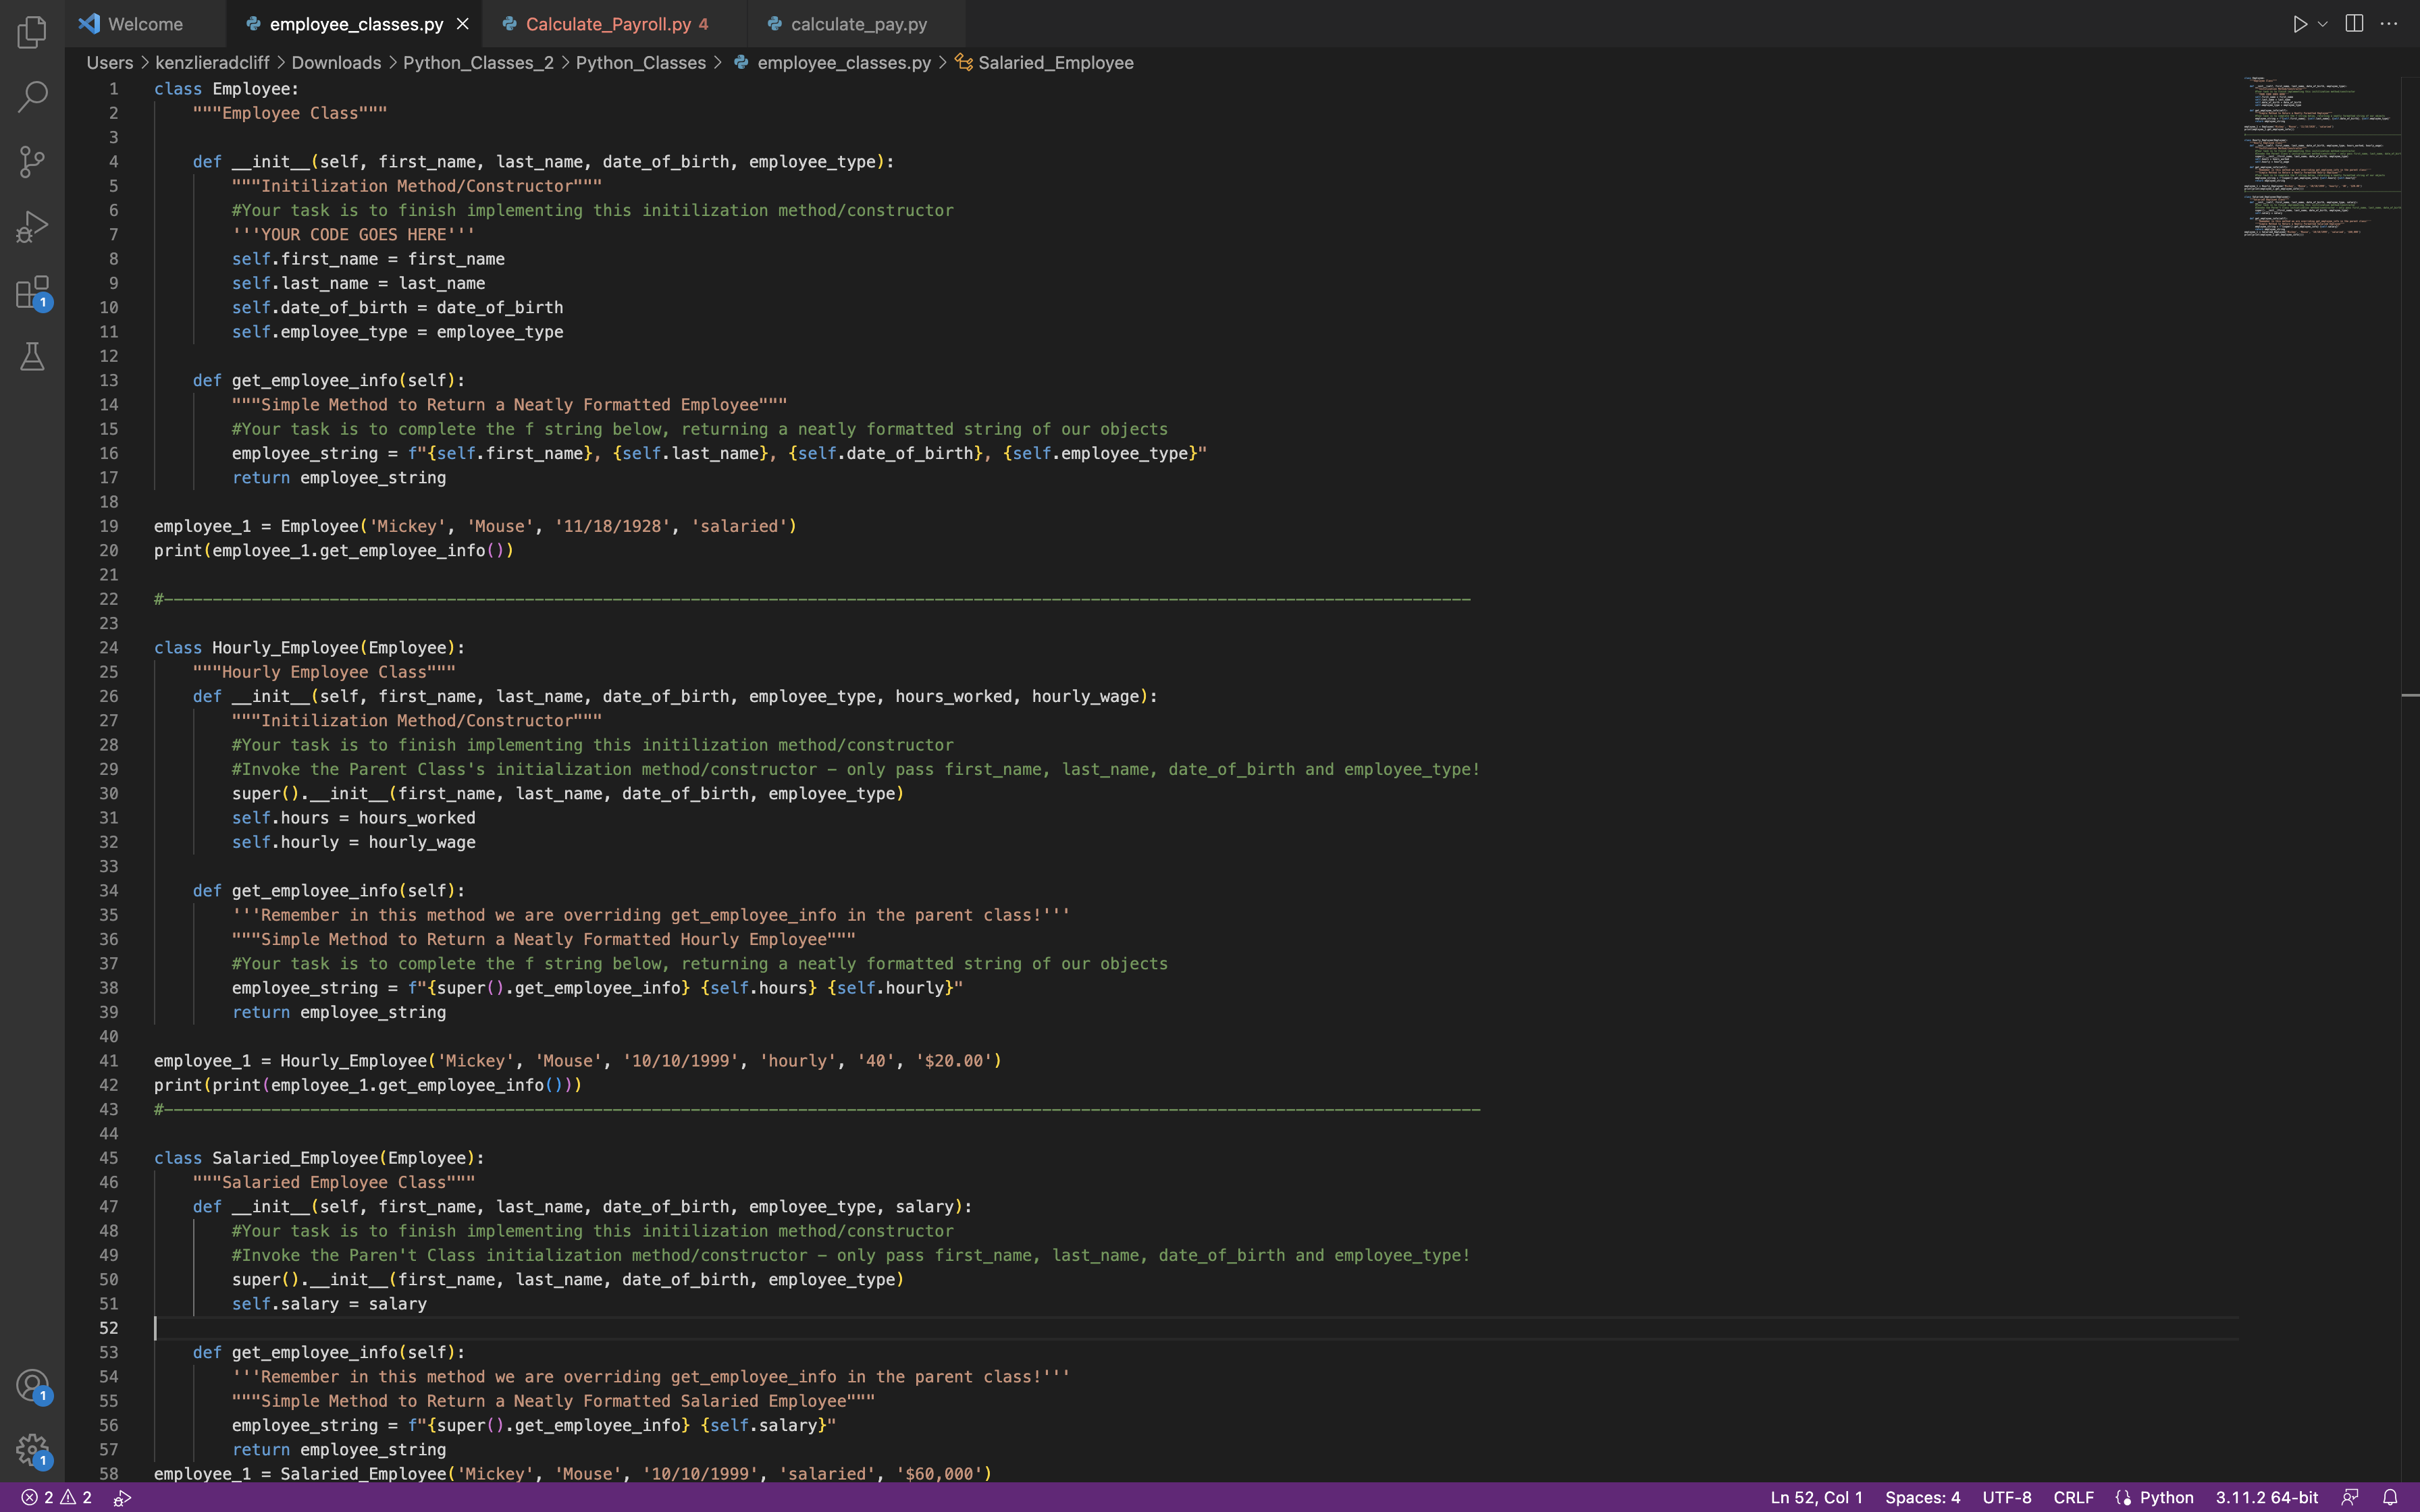Close the employee_classes.py tab
Viewport: 2420px width, 1512px height.
[x=462, y=24]
